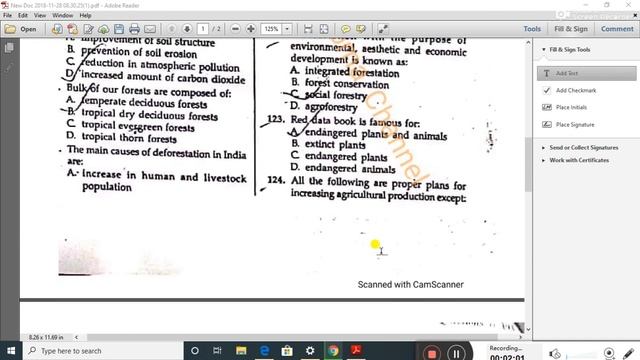Stop the screen recording red button
The height and width of the screenshot is (360, 640).
431,353
